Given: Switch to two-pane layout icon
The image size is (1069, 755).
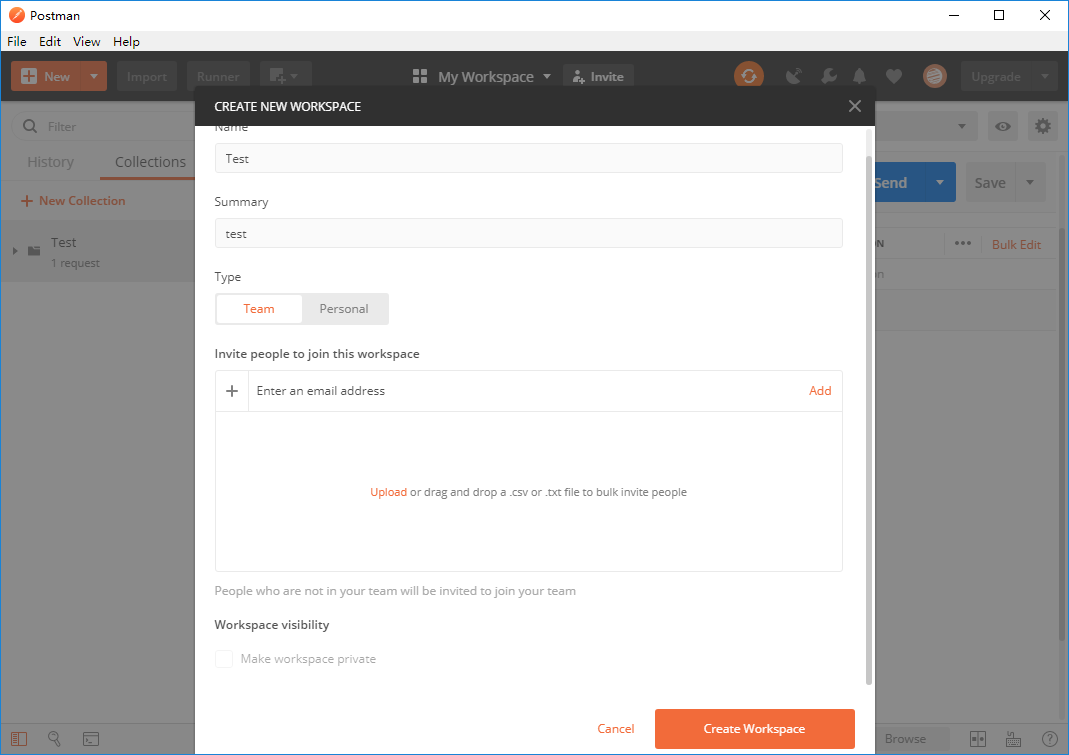Looking at the screenshot, I should point(978,739).
